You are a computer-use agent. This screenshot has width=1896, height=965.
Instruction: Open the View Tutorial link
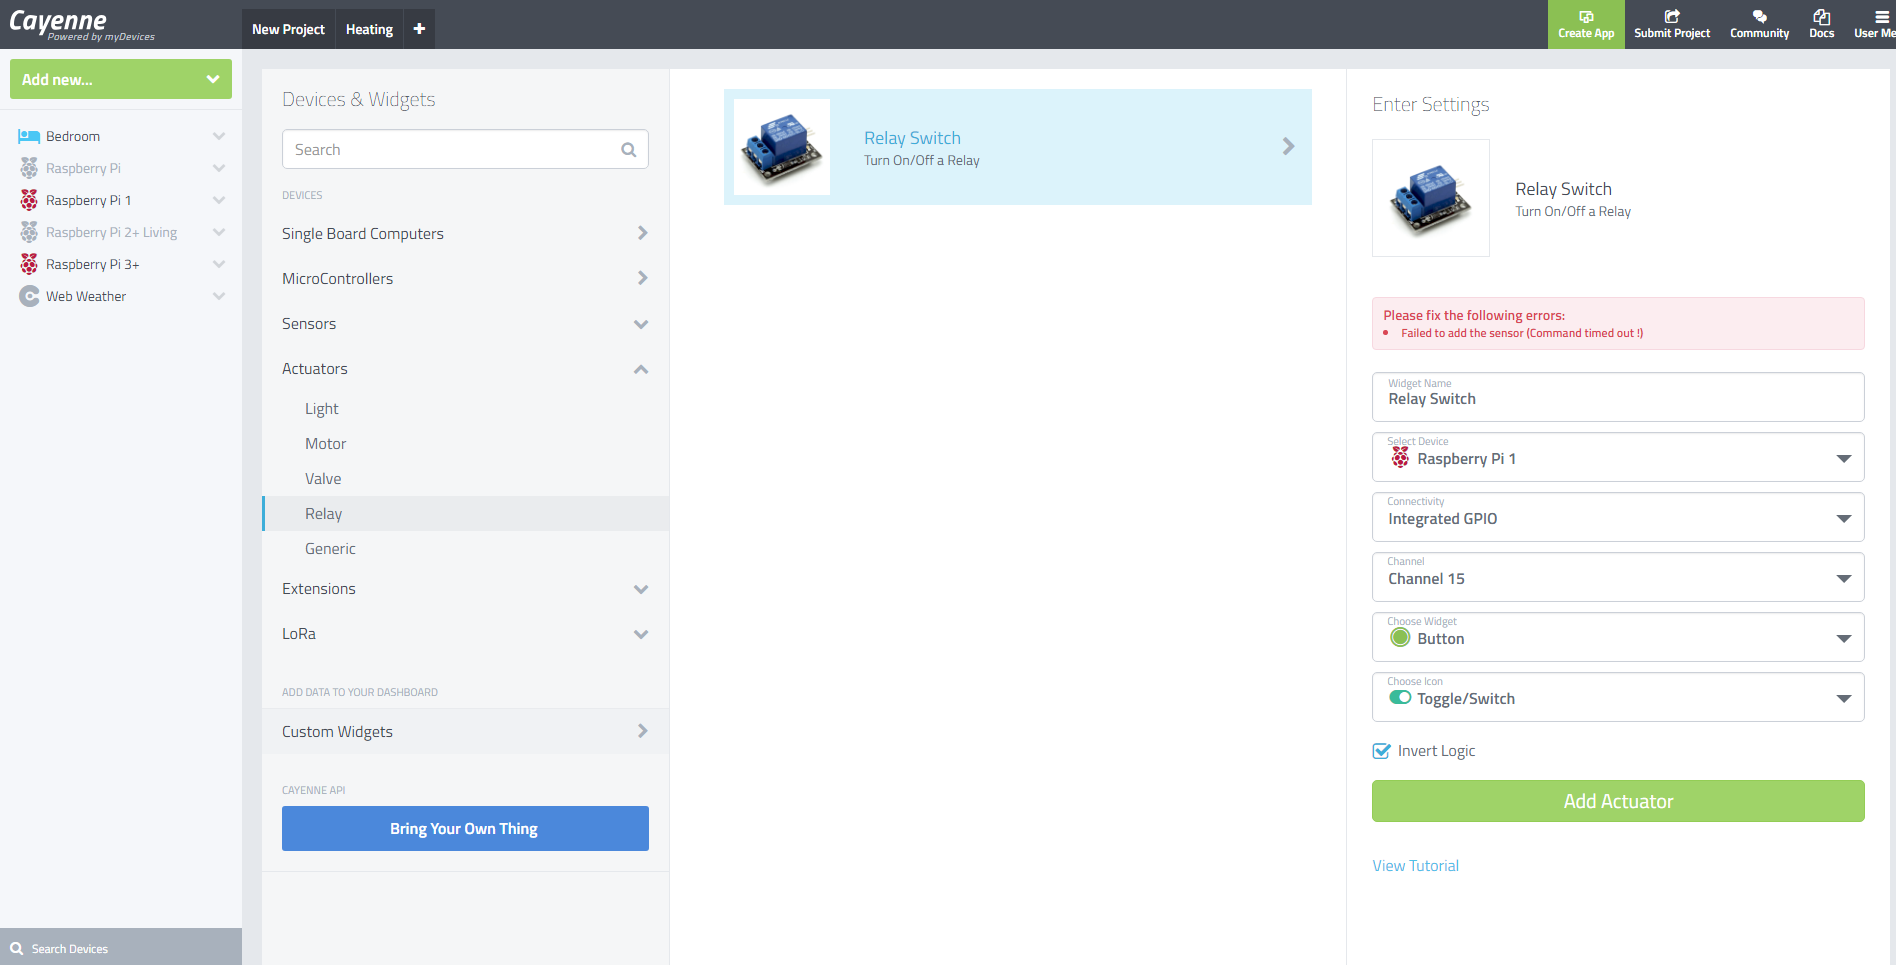(x=1415, y=866)
